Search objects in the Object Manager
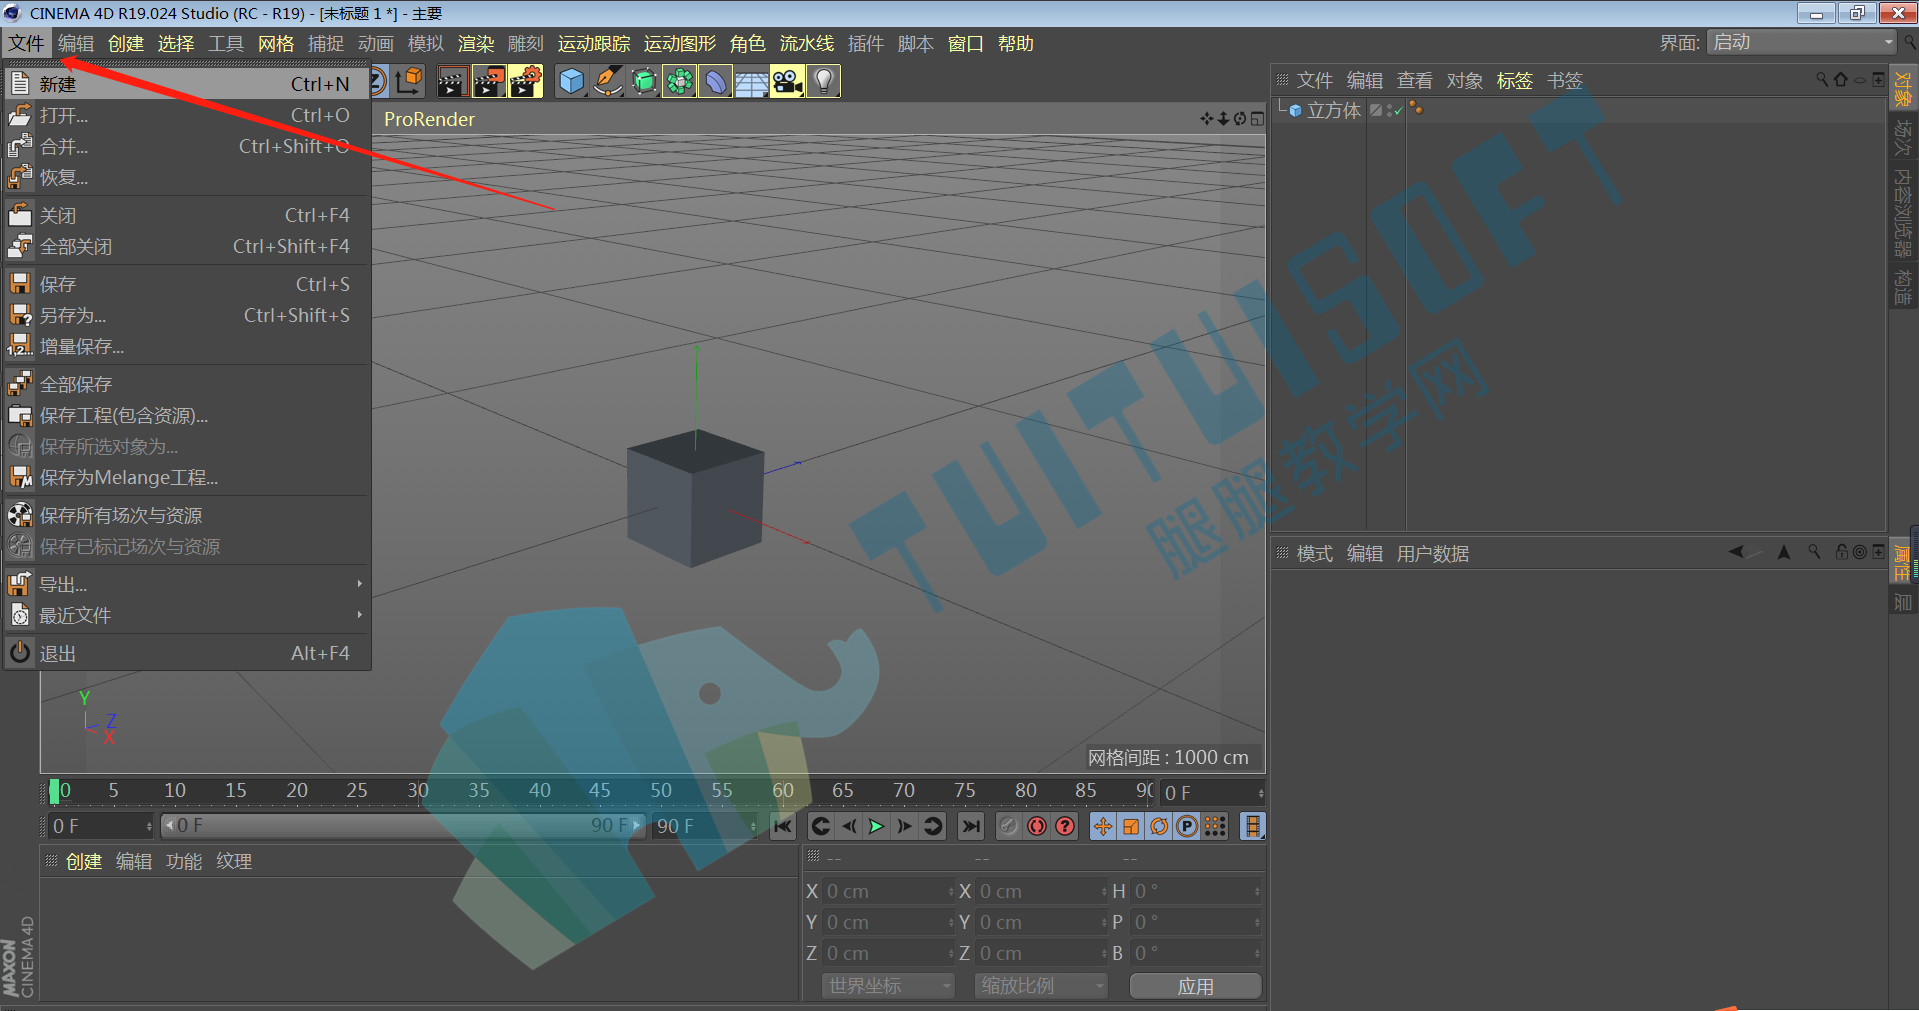This screenshot has height=1011, width=1919. tap(1822, 80)
